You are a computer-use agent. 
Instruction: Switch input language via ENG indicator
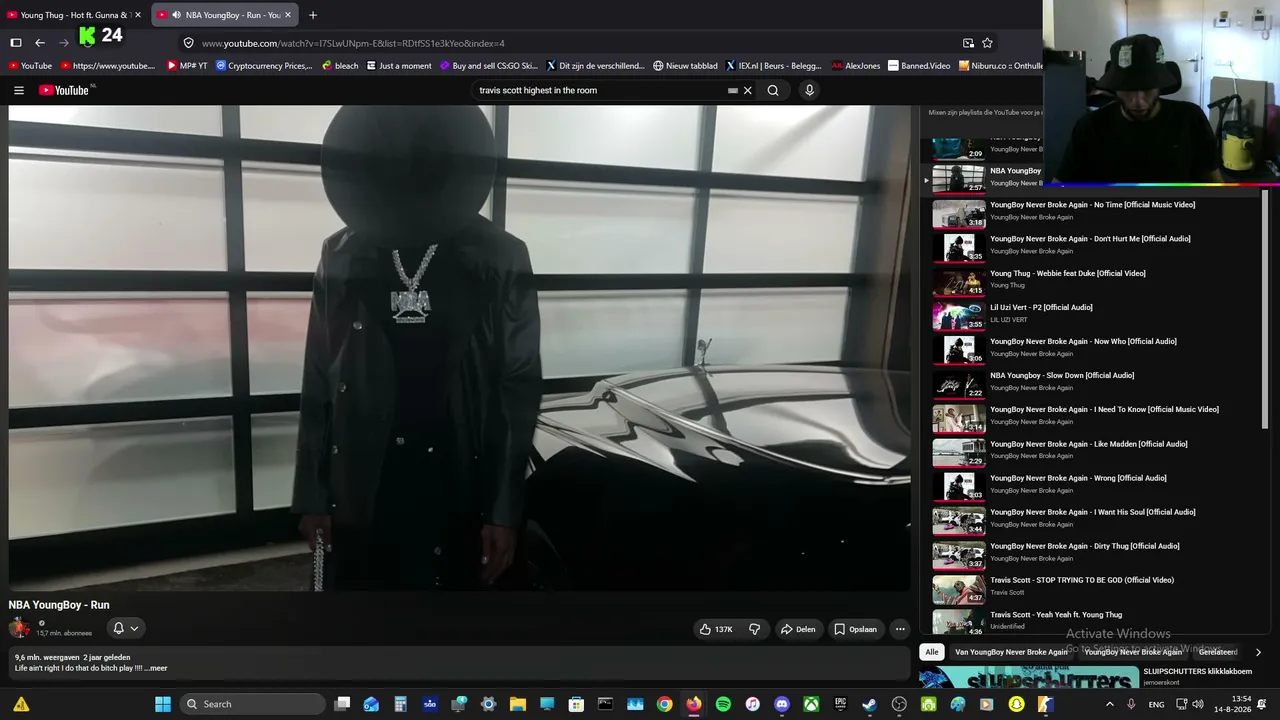click(x=1156, y=704)
